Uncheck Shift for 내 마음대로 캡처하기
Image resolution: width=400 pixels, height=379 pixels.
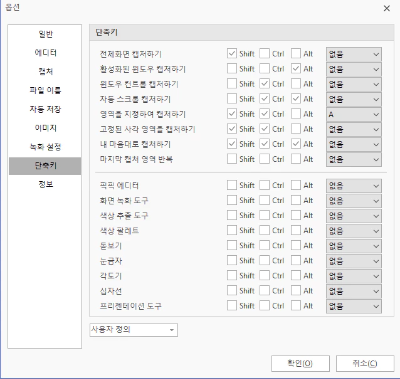tap(232, 144)
